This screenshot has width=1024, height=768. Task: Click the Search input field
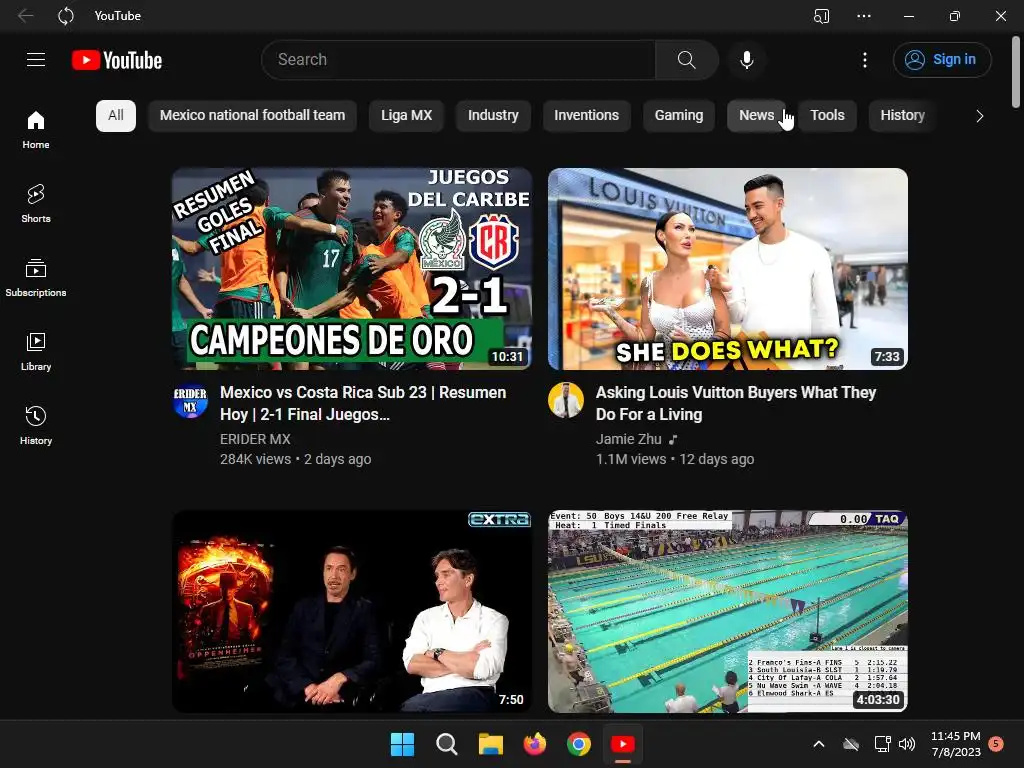[x=458, y=60]
